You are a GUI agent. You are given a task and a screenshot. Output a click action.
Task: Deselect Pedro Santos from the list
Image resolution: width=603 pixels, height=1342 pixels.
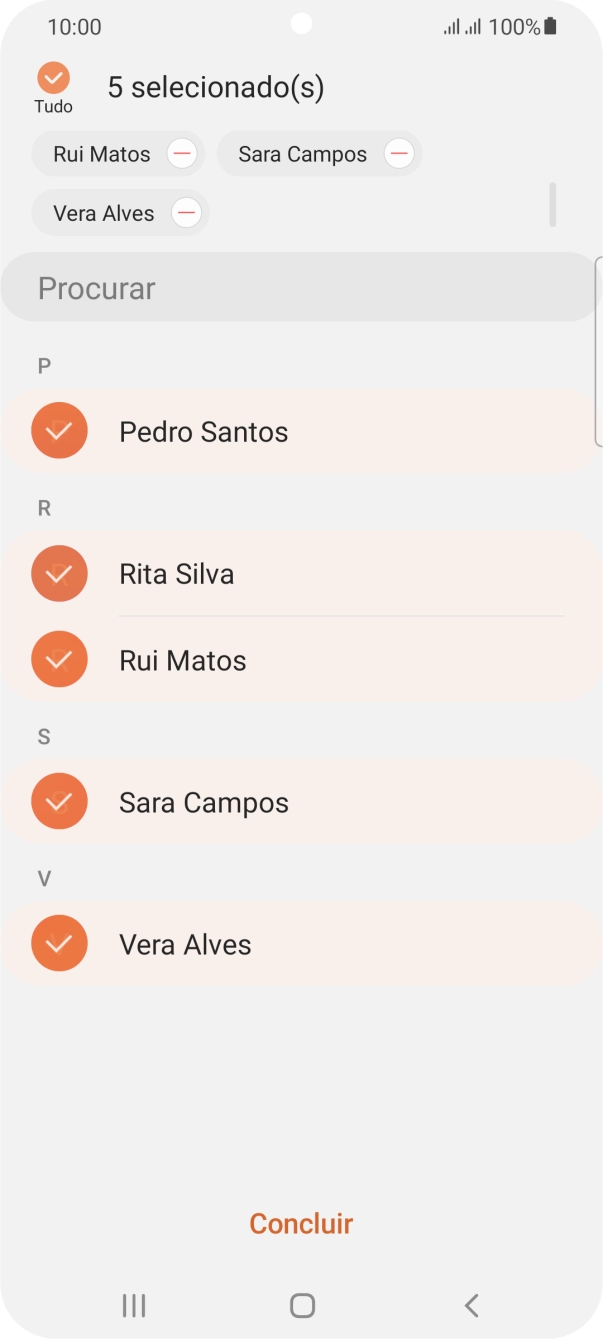coord(59,431)
